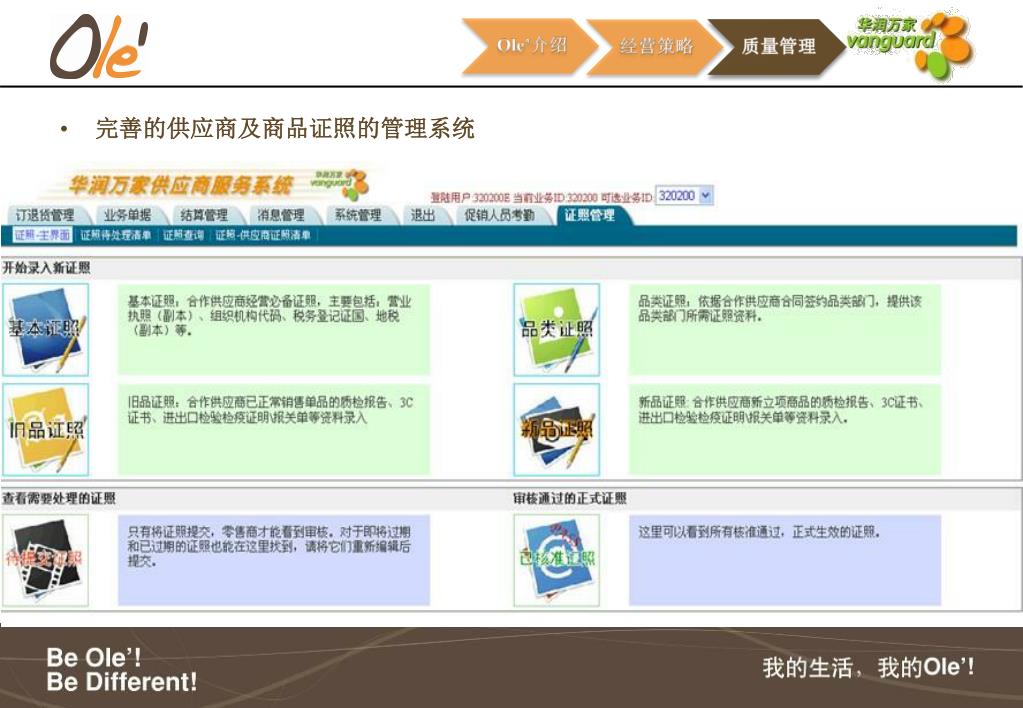Click the 查看需要处理的证照 section heading
Viewport: 1023px width, 708px height.
point(59,499)
